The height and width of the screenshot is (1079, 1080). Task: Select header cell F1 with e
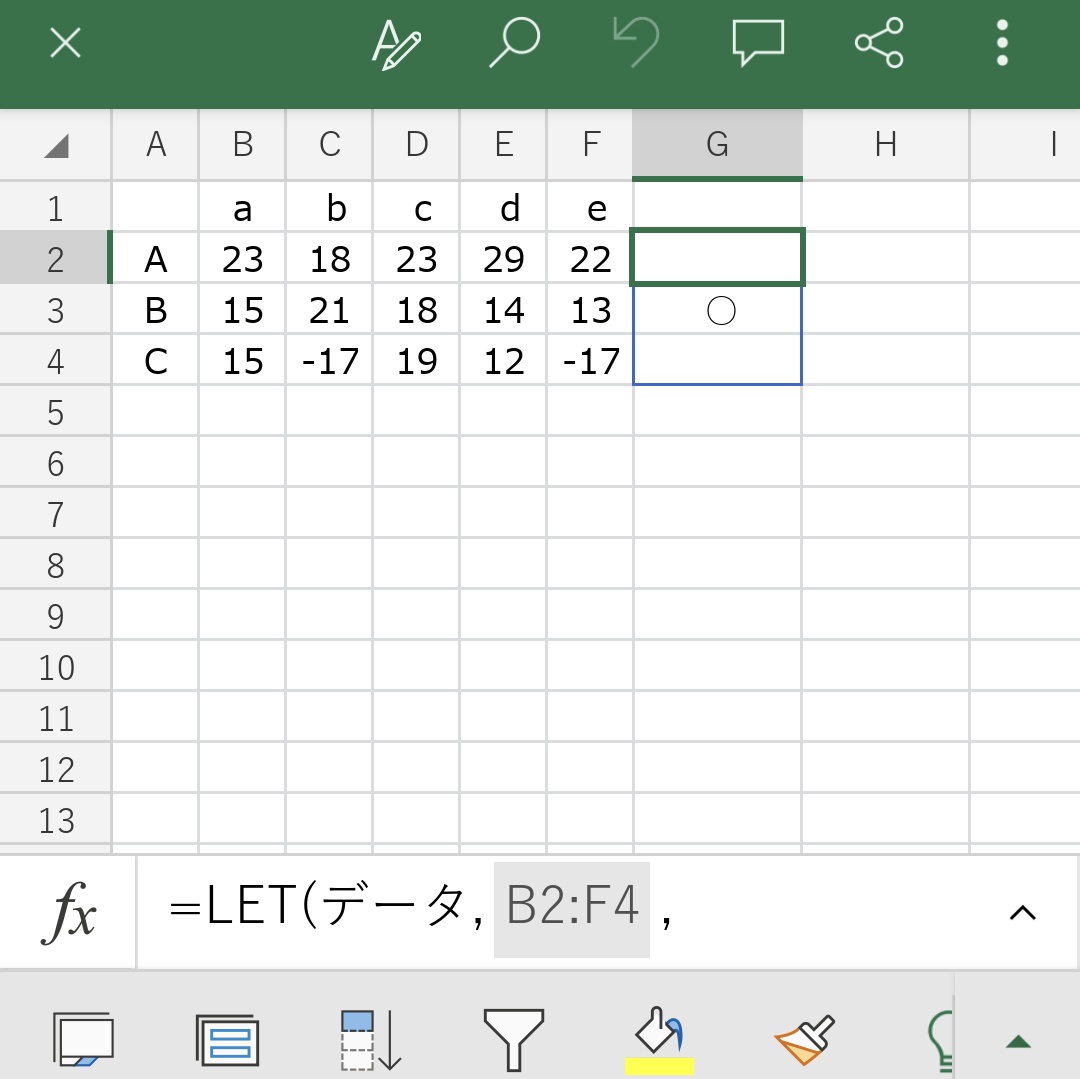click(x=590, y=208)
